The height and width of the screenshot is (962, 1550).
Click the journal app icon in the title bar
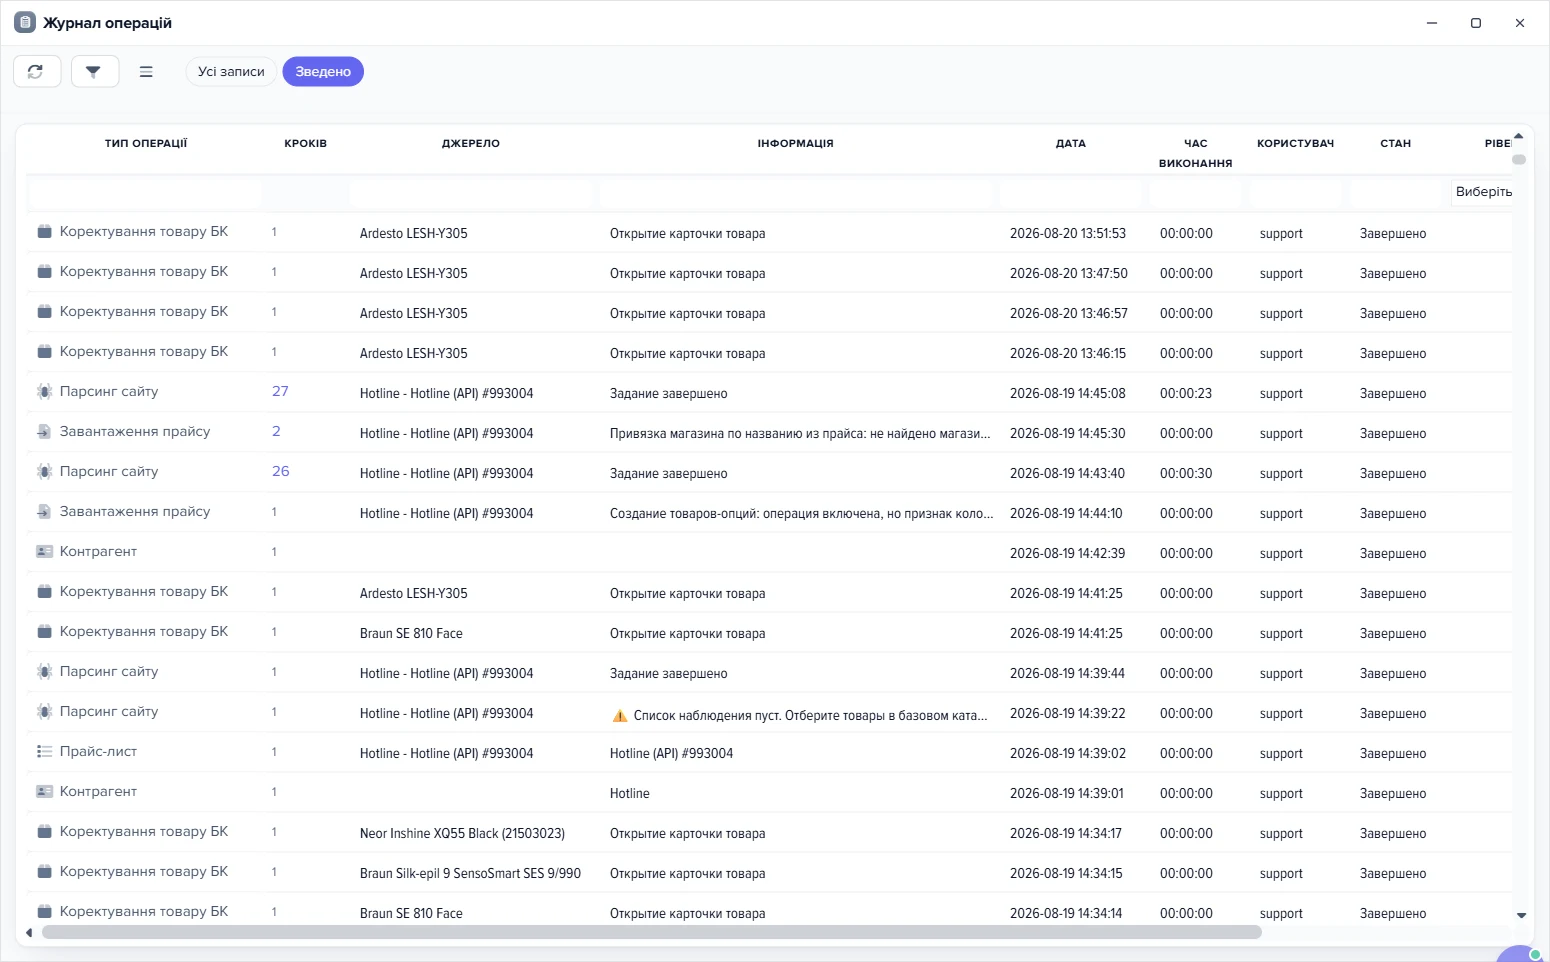(25, 22)
